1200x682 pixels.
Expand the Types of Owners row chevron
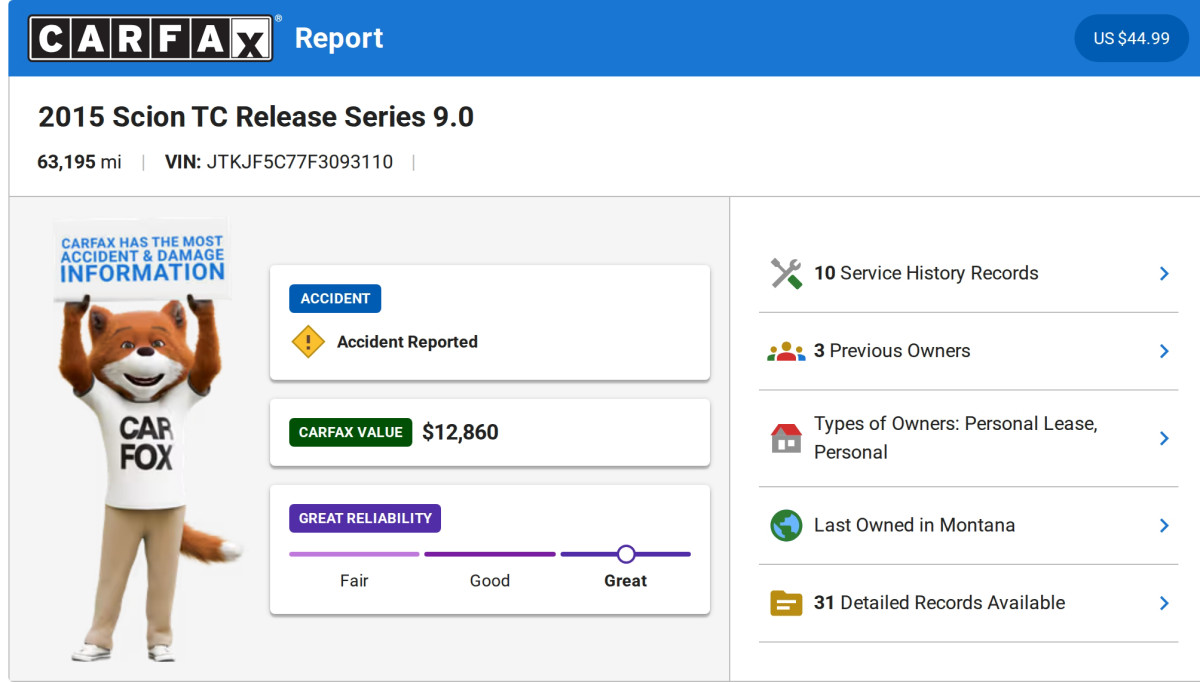click(x=1164, y=438)
